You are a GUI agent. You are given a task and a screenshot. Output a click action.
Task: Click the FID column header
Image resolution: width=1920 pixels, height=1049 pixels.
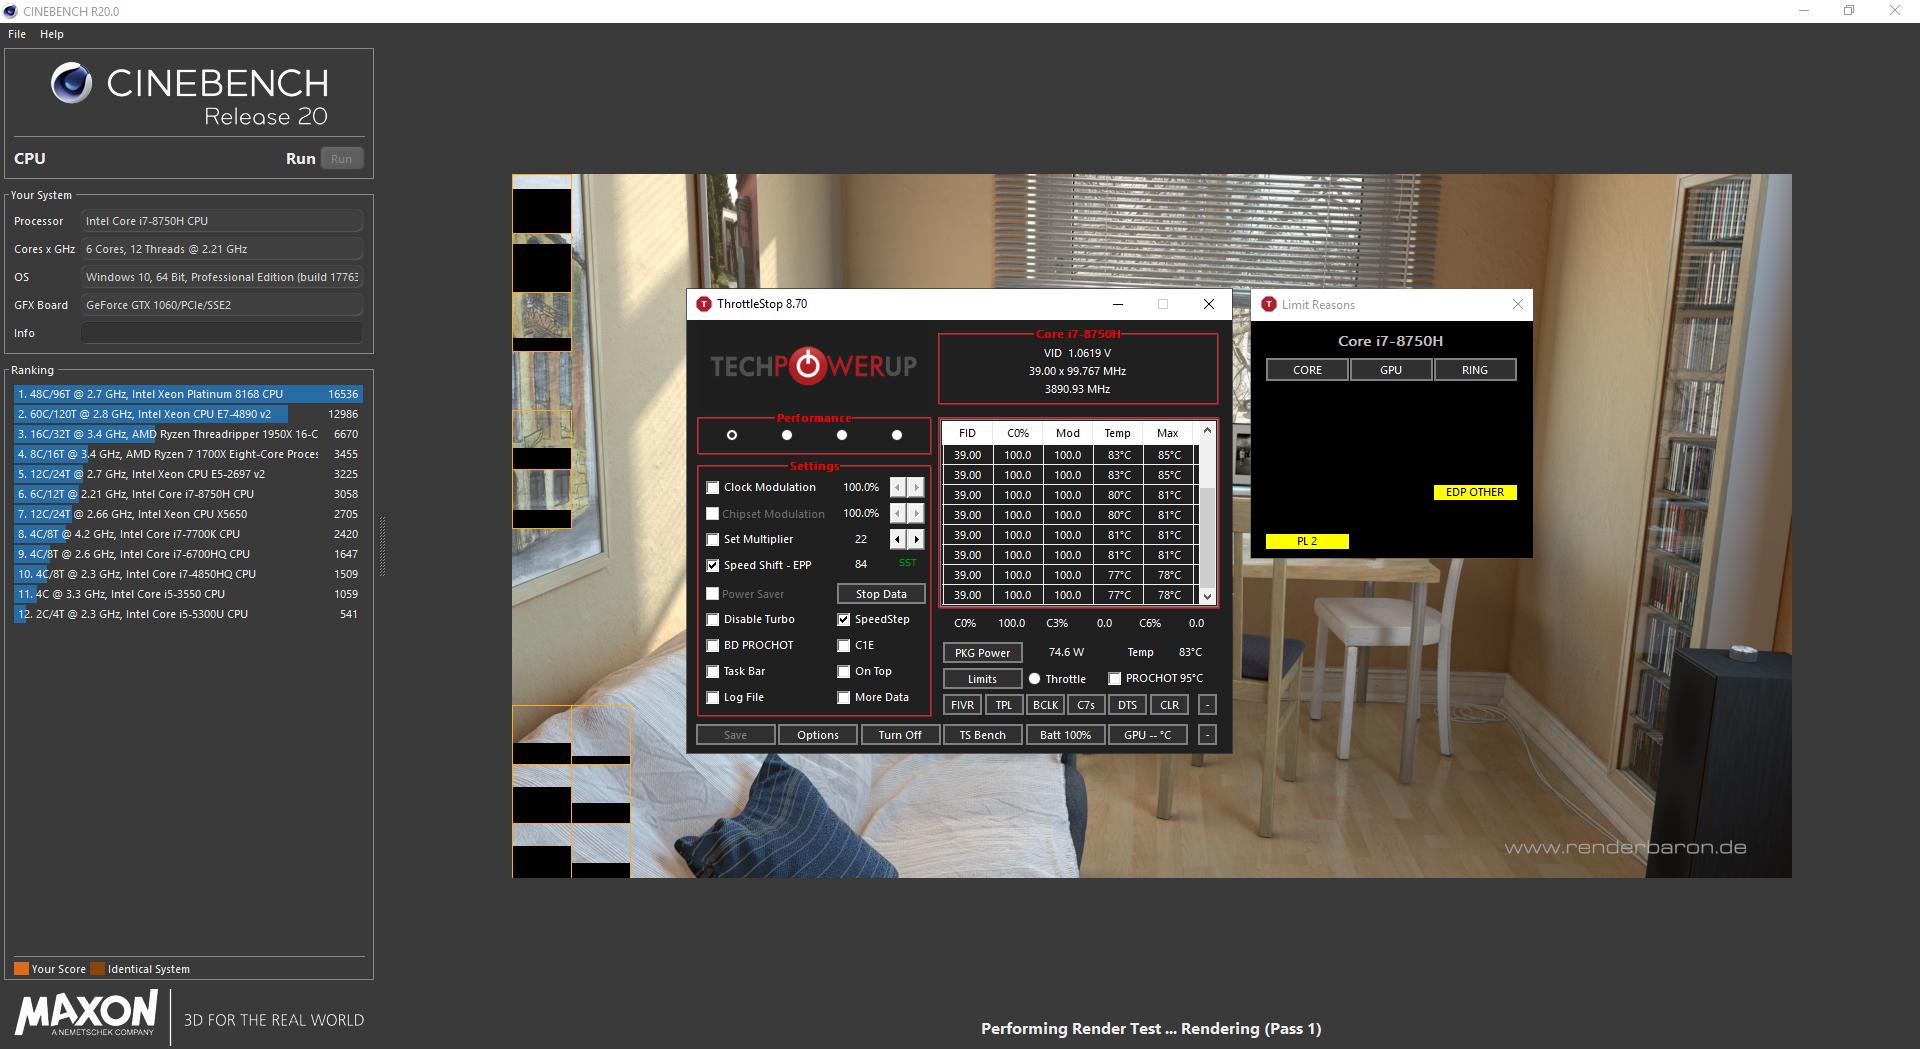pos(967,433)
